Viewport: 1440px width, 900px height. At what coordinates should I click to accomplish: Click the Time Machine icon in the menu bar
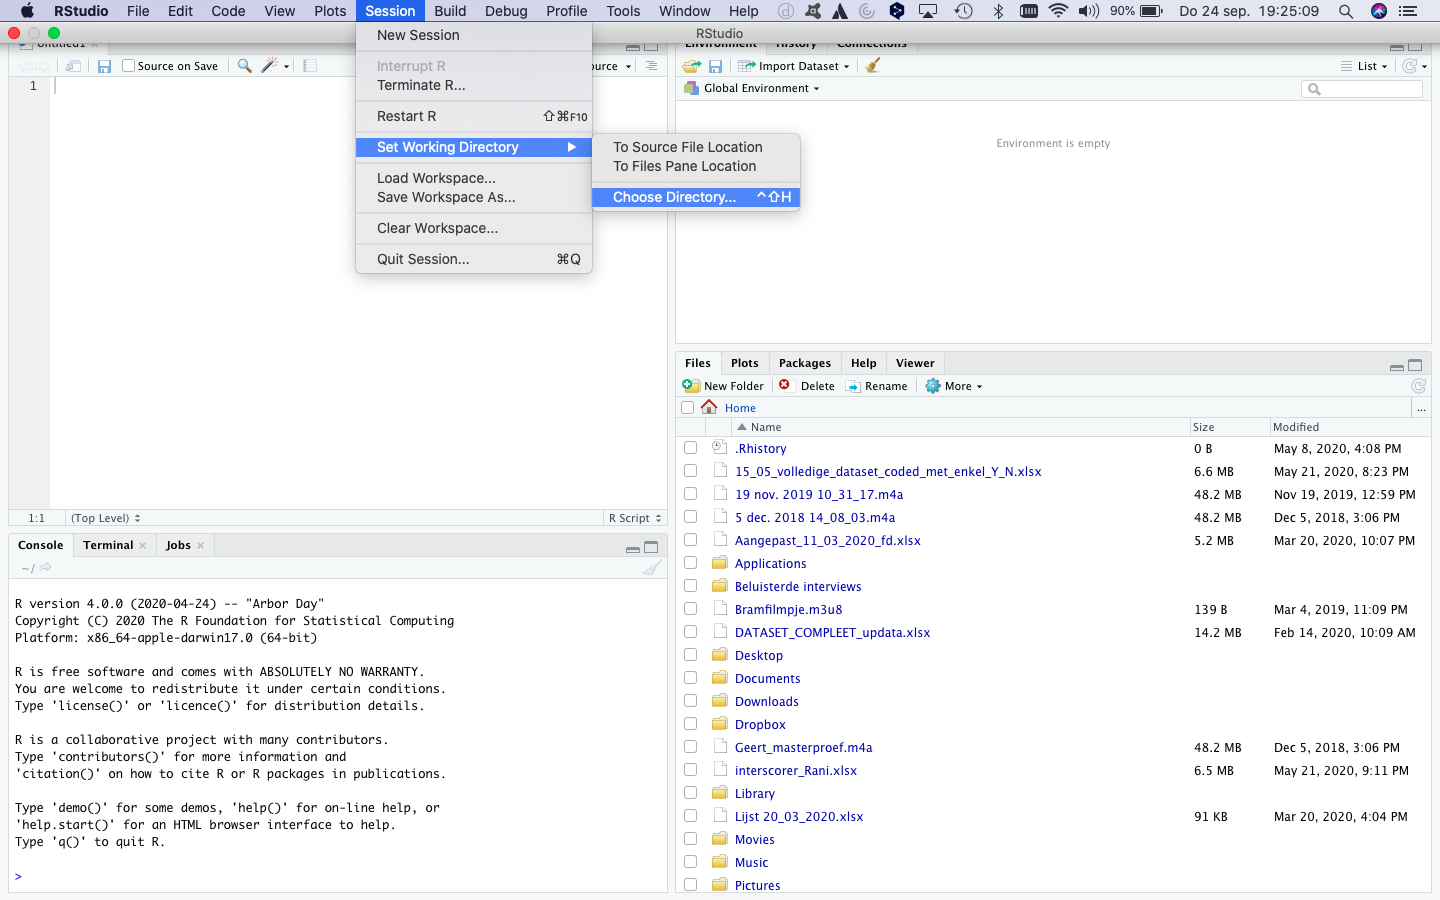(963, 11)
